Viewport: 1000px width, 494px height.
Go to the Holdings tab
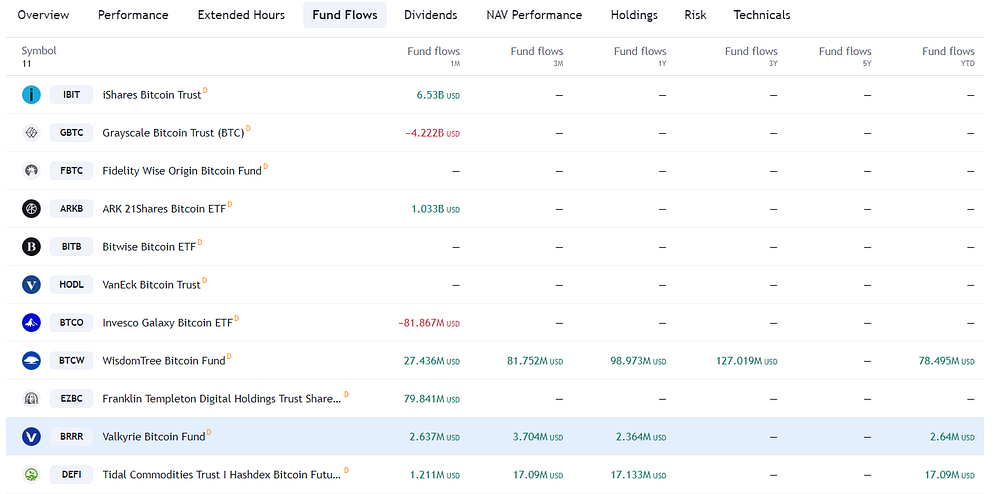[x=634, y=15]
